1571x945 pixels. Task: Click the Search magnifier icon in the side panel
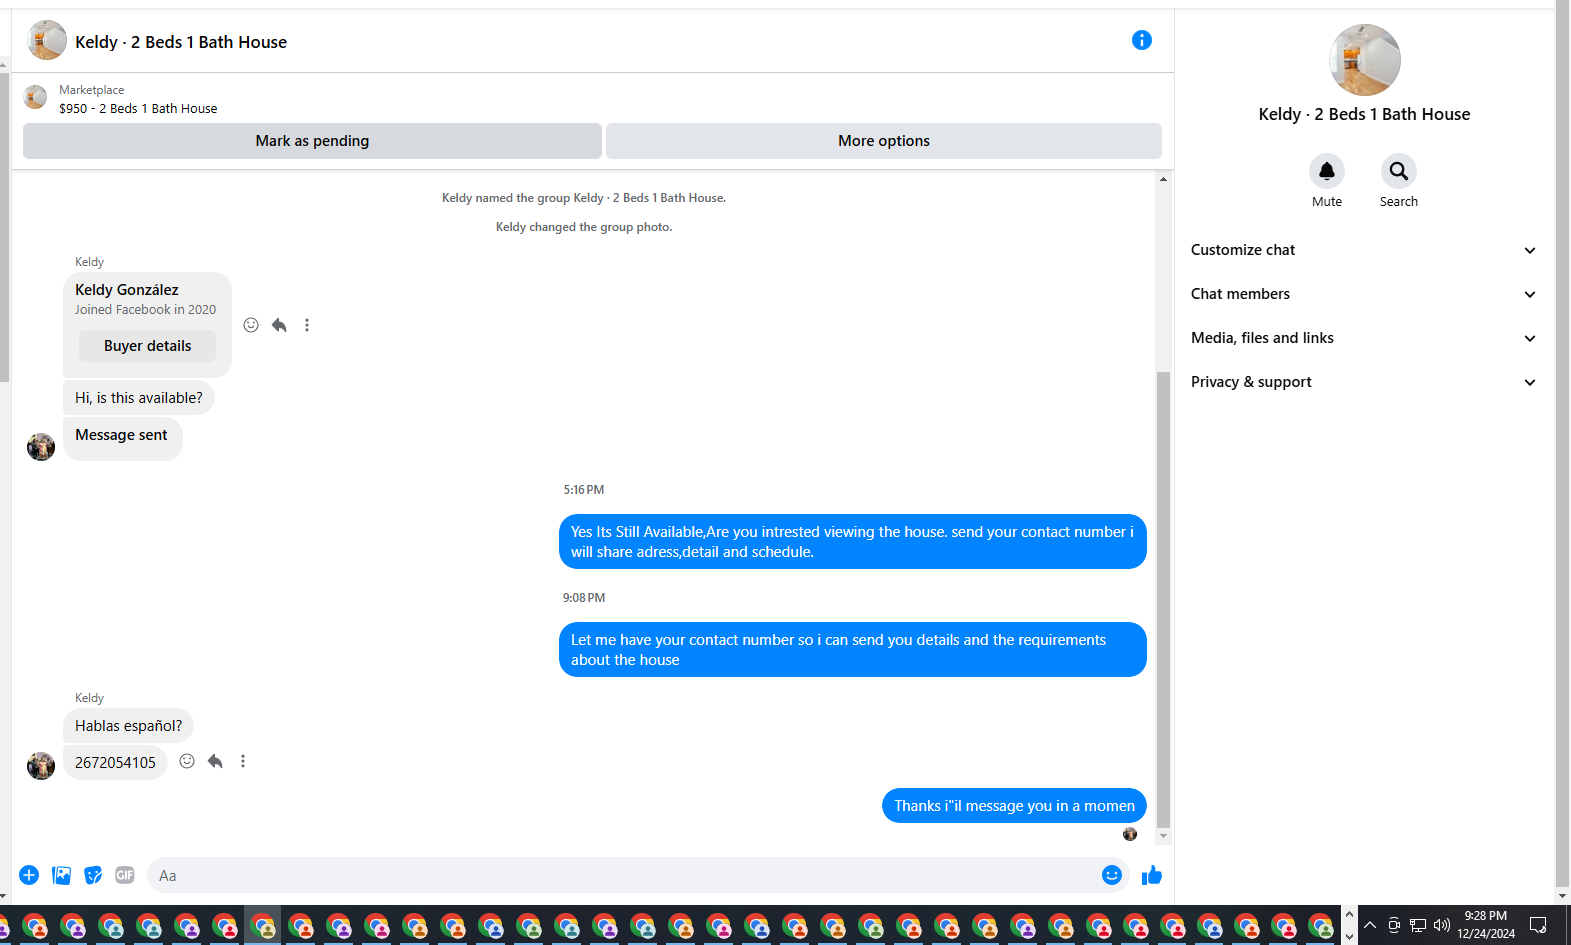click(x=1399, y=171)
